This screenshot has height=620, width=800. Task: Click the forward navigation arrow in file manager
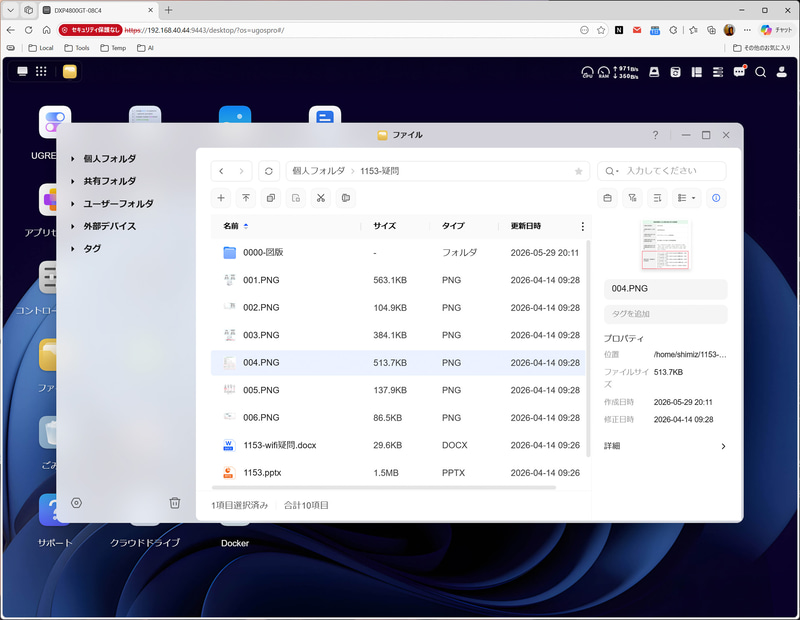pos(241,171)
